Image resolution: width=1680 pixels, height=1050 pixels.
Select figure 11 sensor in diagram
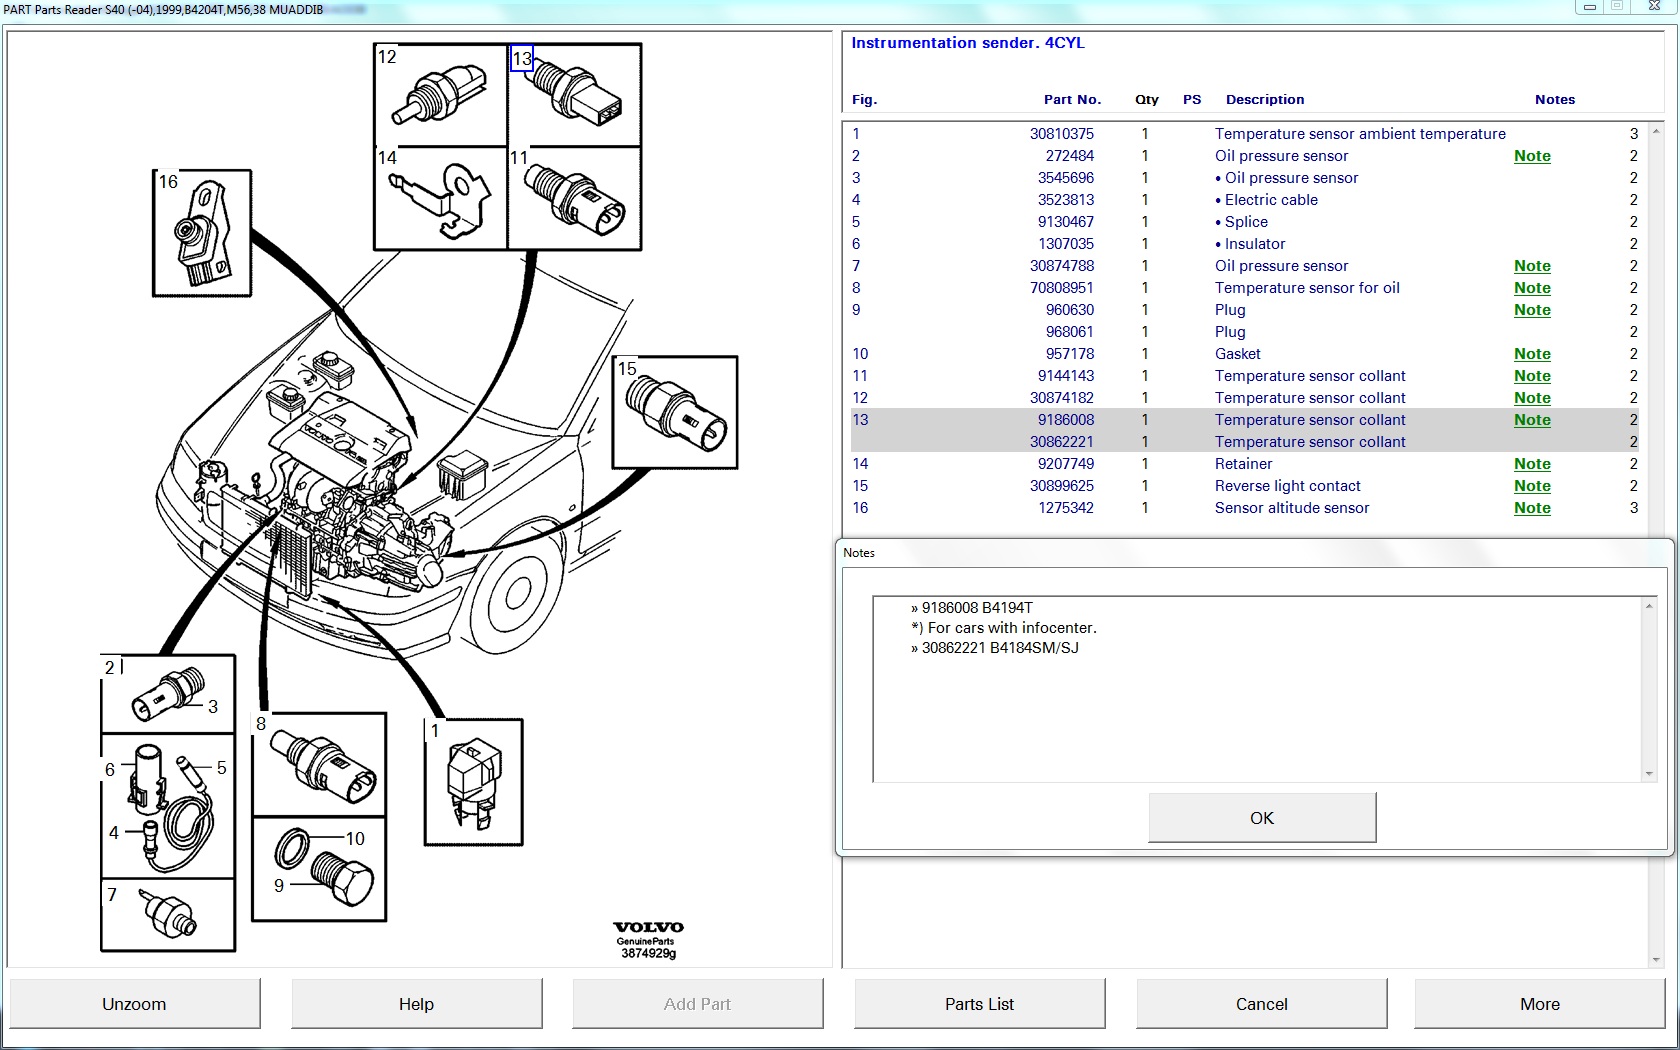point(576,198)
